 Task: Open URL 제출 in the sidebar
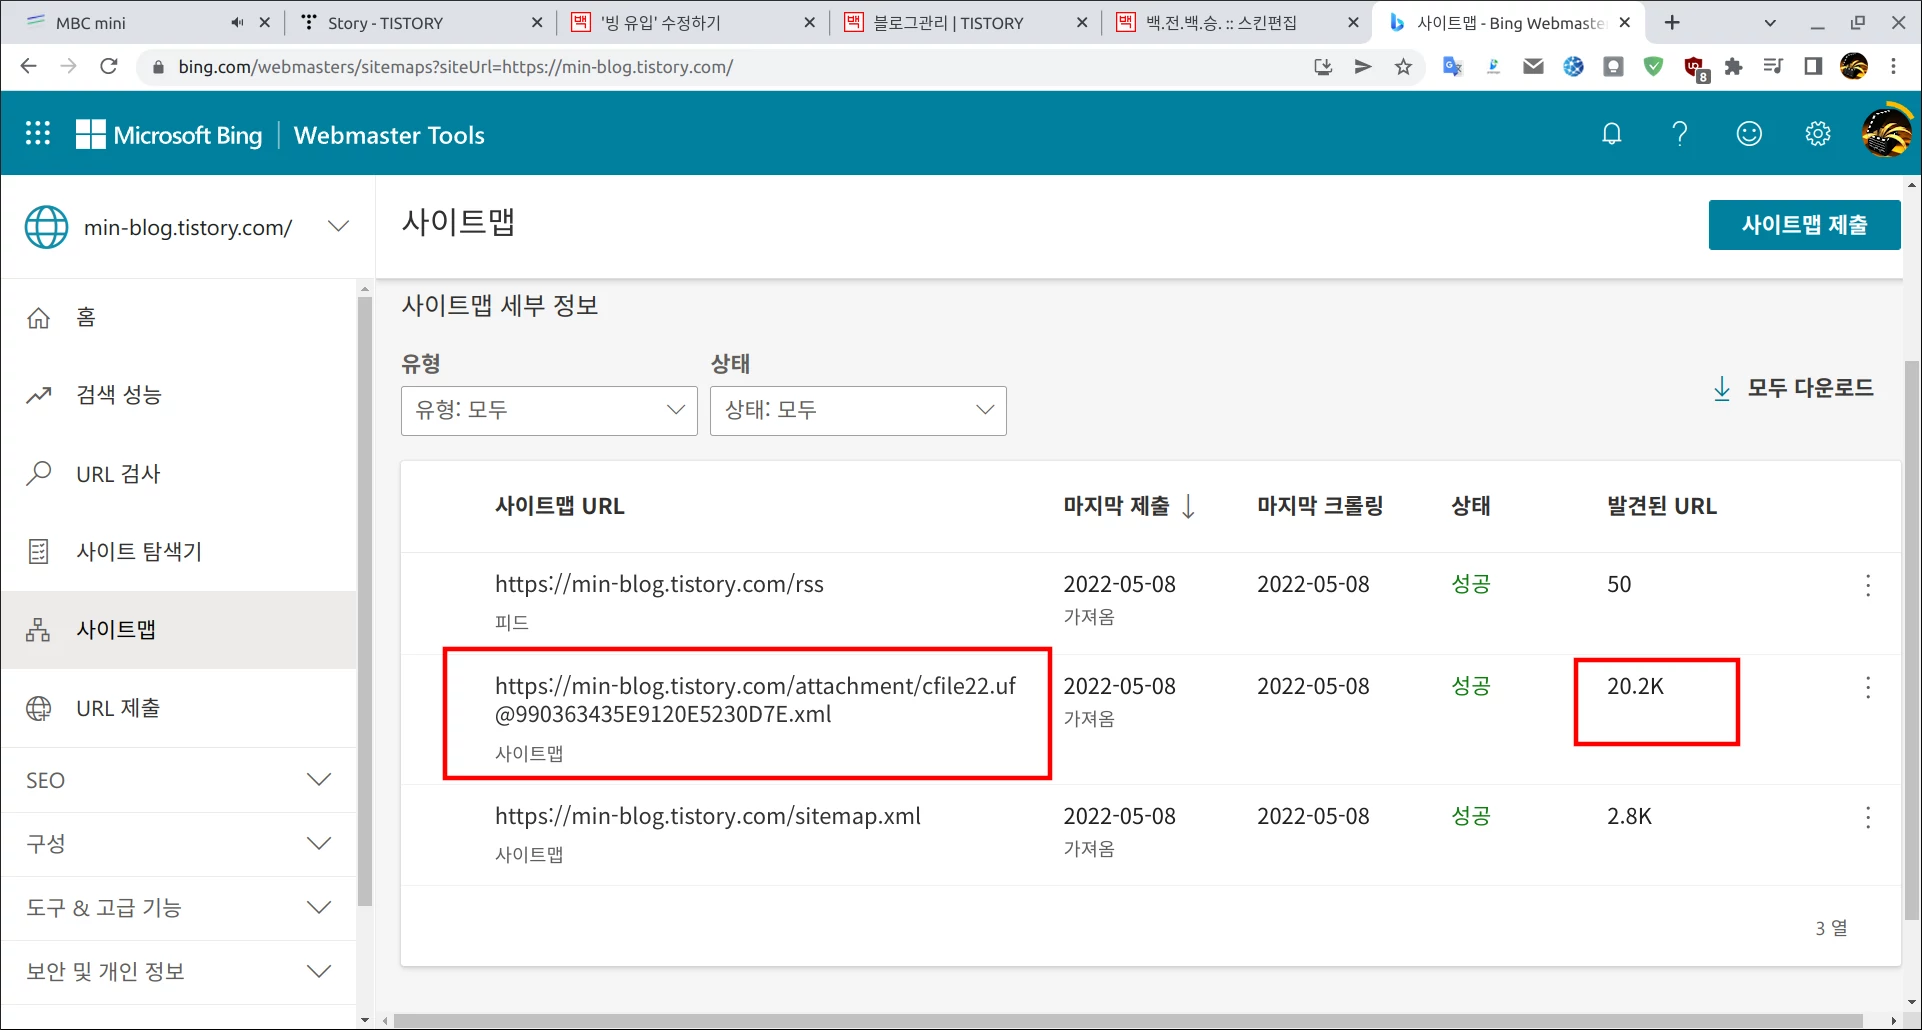[x=178, y=708]
